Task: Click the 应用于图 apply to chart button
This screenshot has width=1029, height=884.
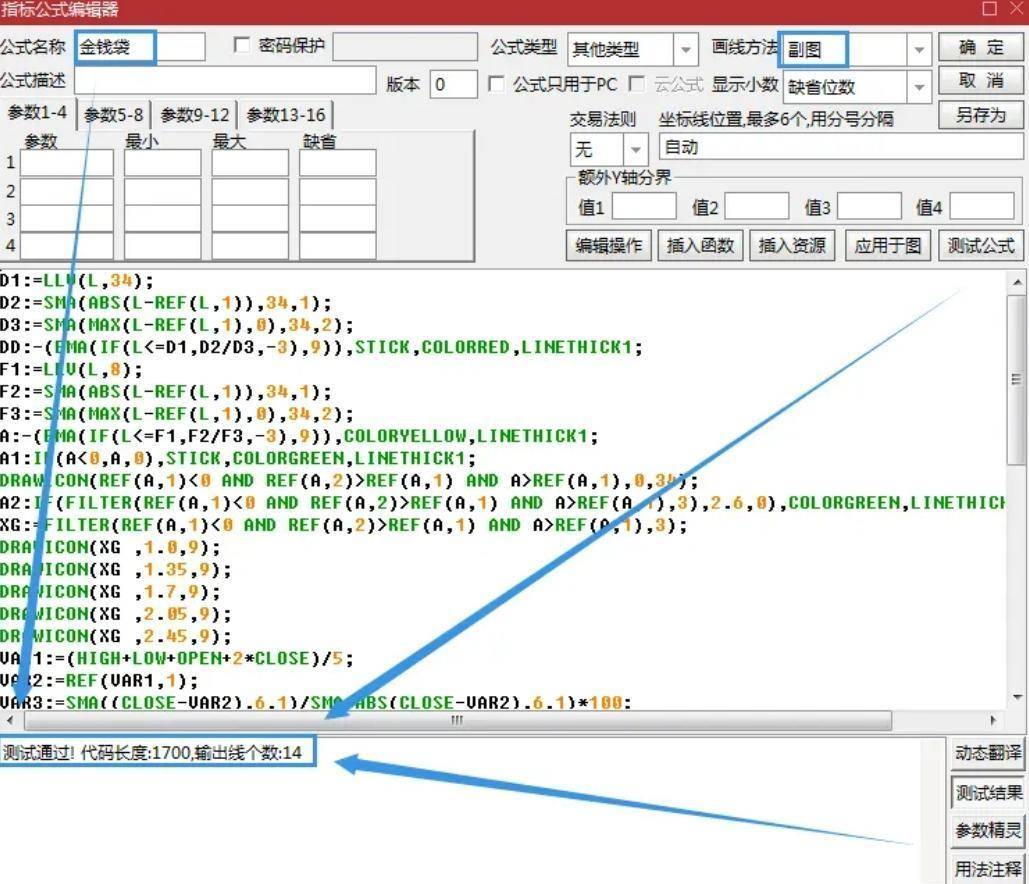Action: pyautogui.click(x=887, y=246)
